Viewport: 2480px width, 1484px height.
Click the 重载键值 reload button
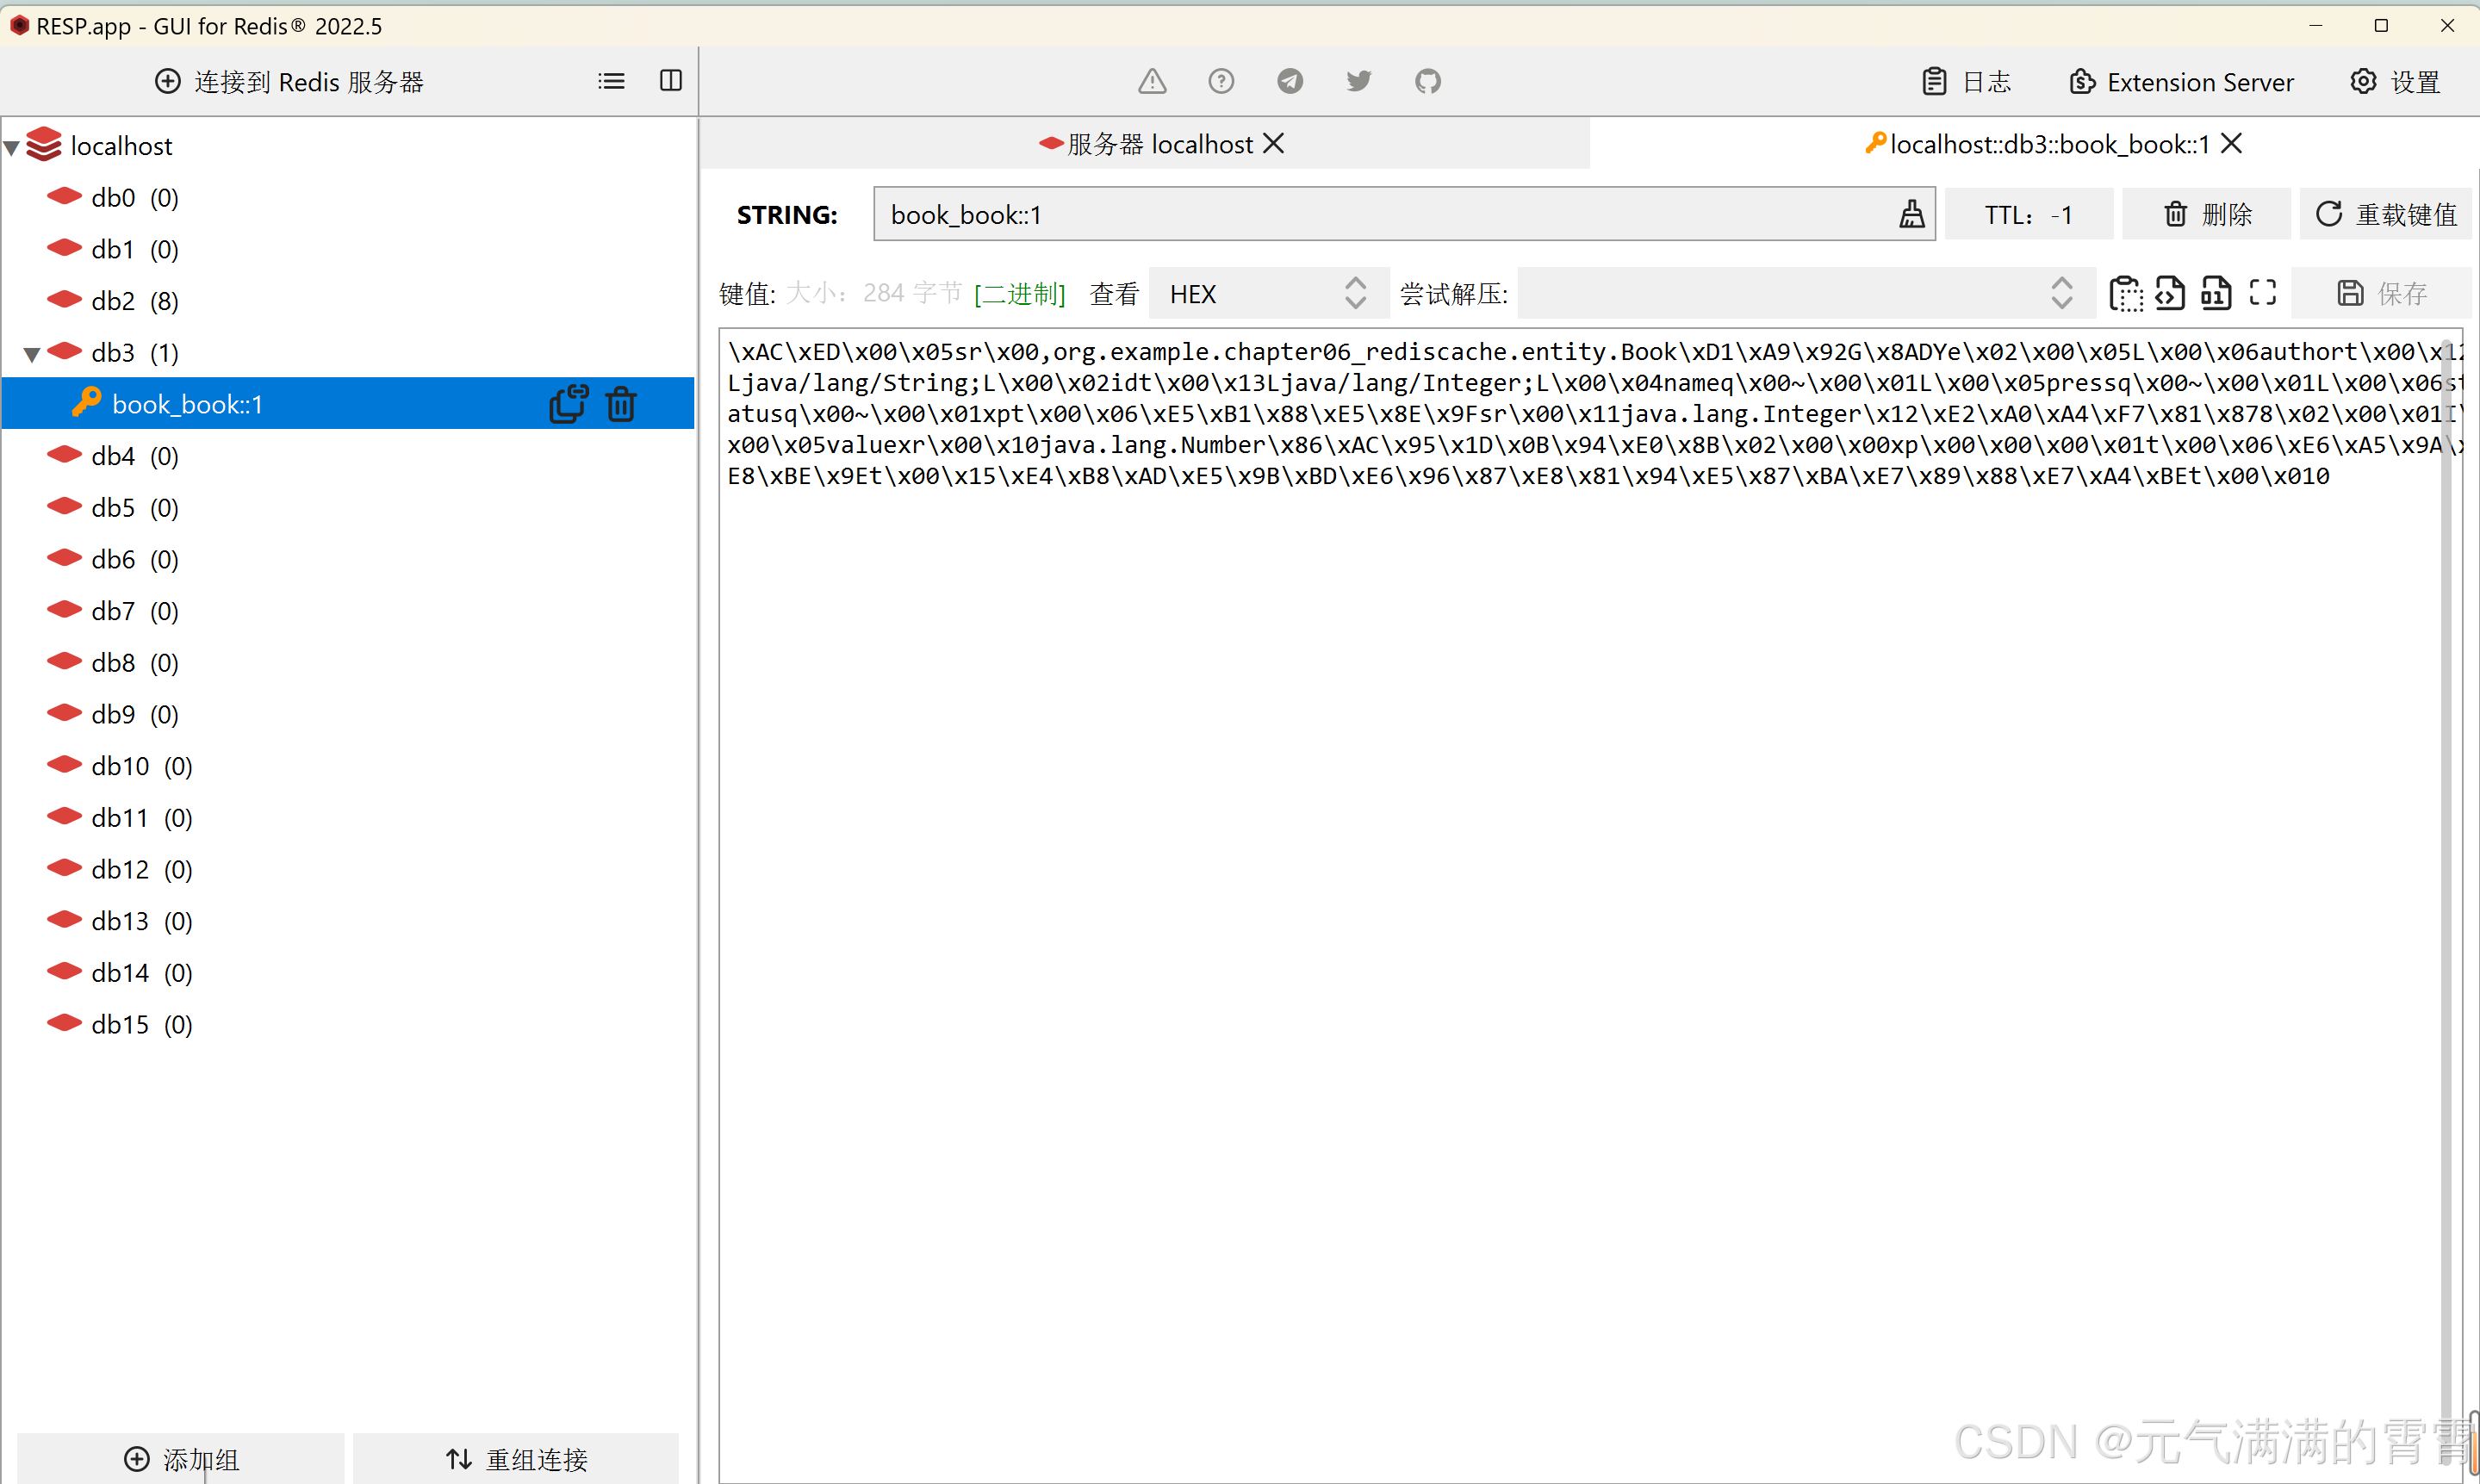(x=2385, y=214)
